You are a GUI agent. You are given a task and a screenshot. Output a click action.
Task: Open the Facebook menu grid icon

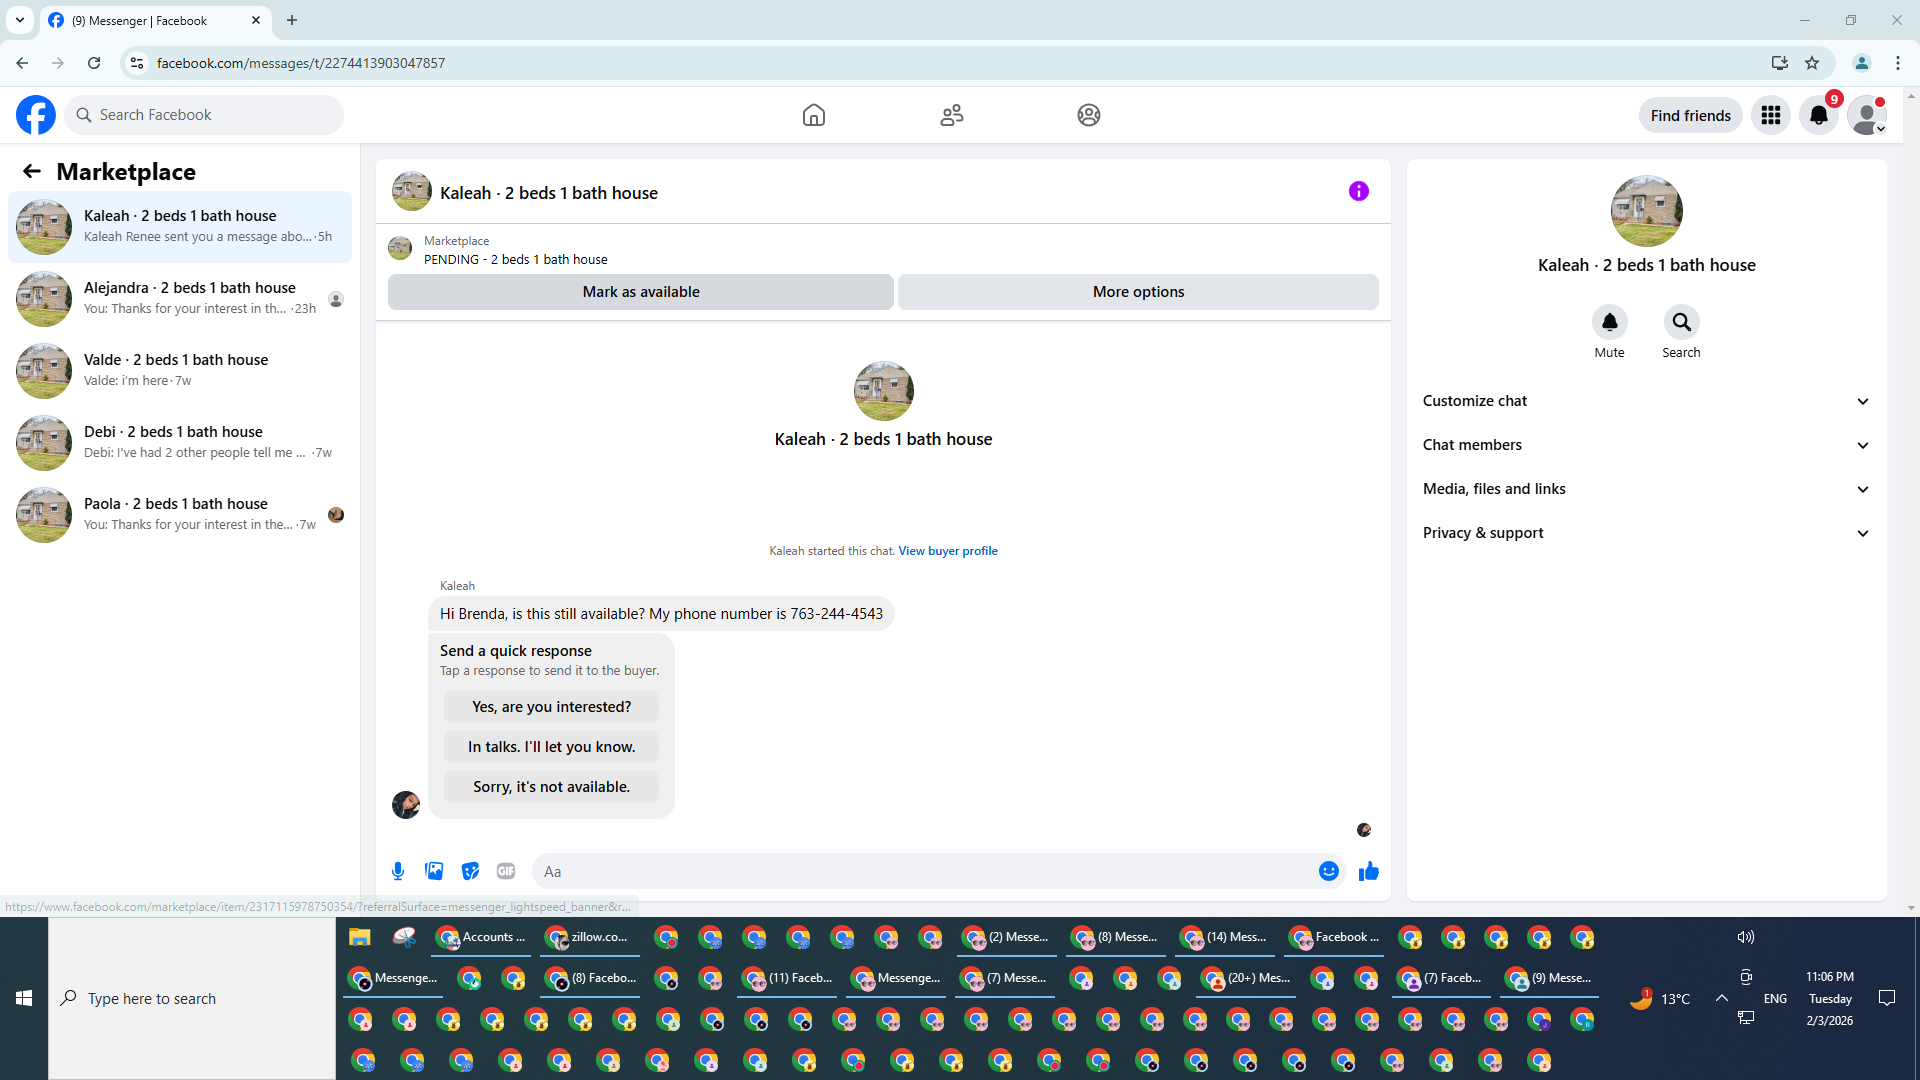(x=1771, y=115)
